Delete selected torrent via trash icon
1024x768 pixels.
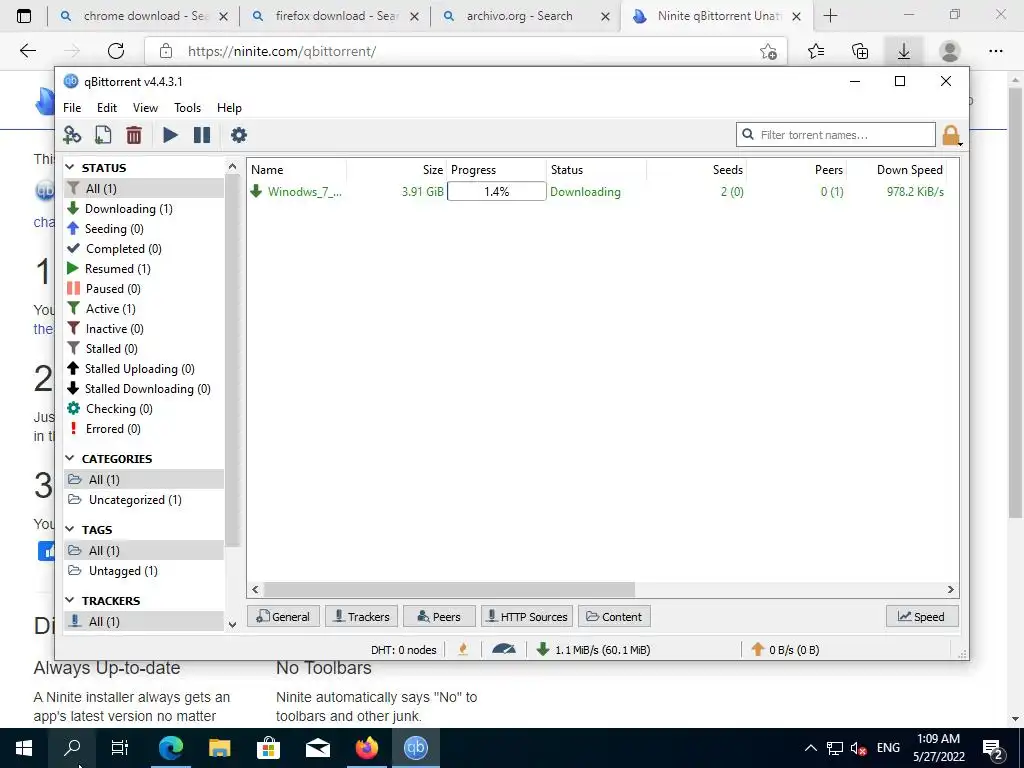pos(134,135)
